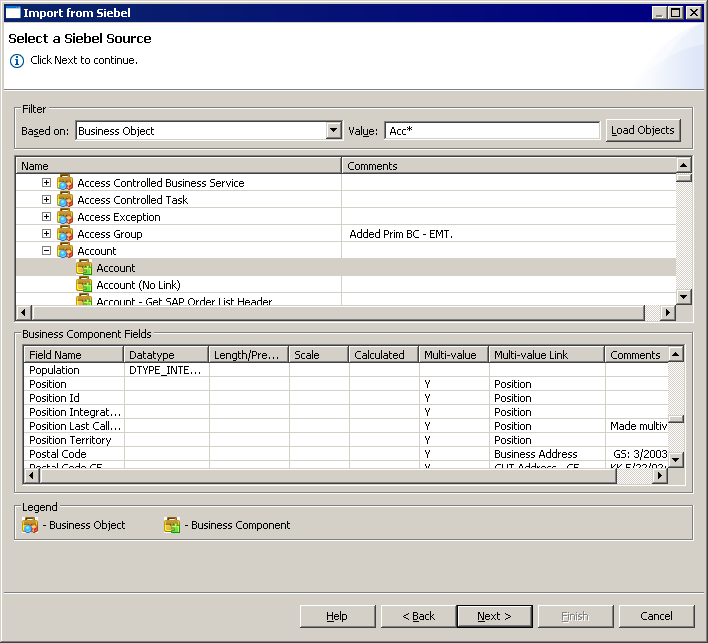Click object list scroll up arrow
Image resolution: width=708 pixels, height=643 pixels.
pyautogui.click(x=684, y=165)
